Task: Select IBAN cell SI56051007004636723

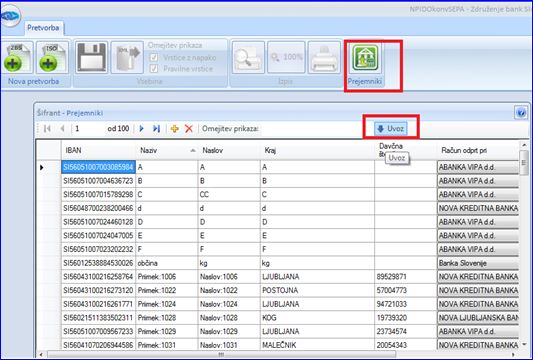Action: coord(98,181)
